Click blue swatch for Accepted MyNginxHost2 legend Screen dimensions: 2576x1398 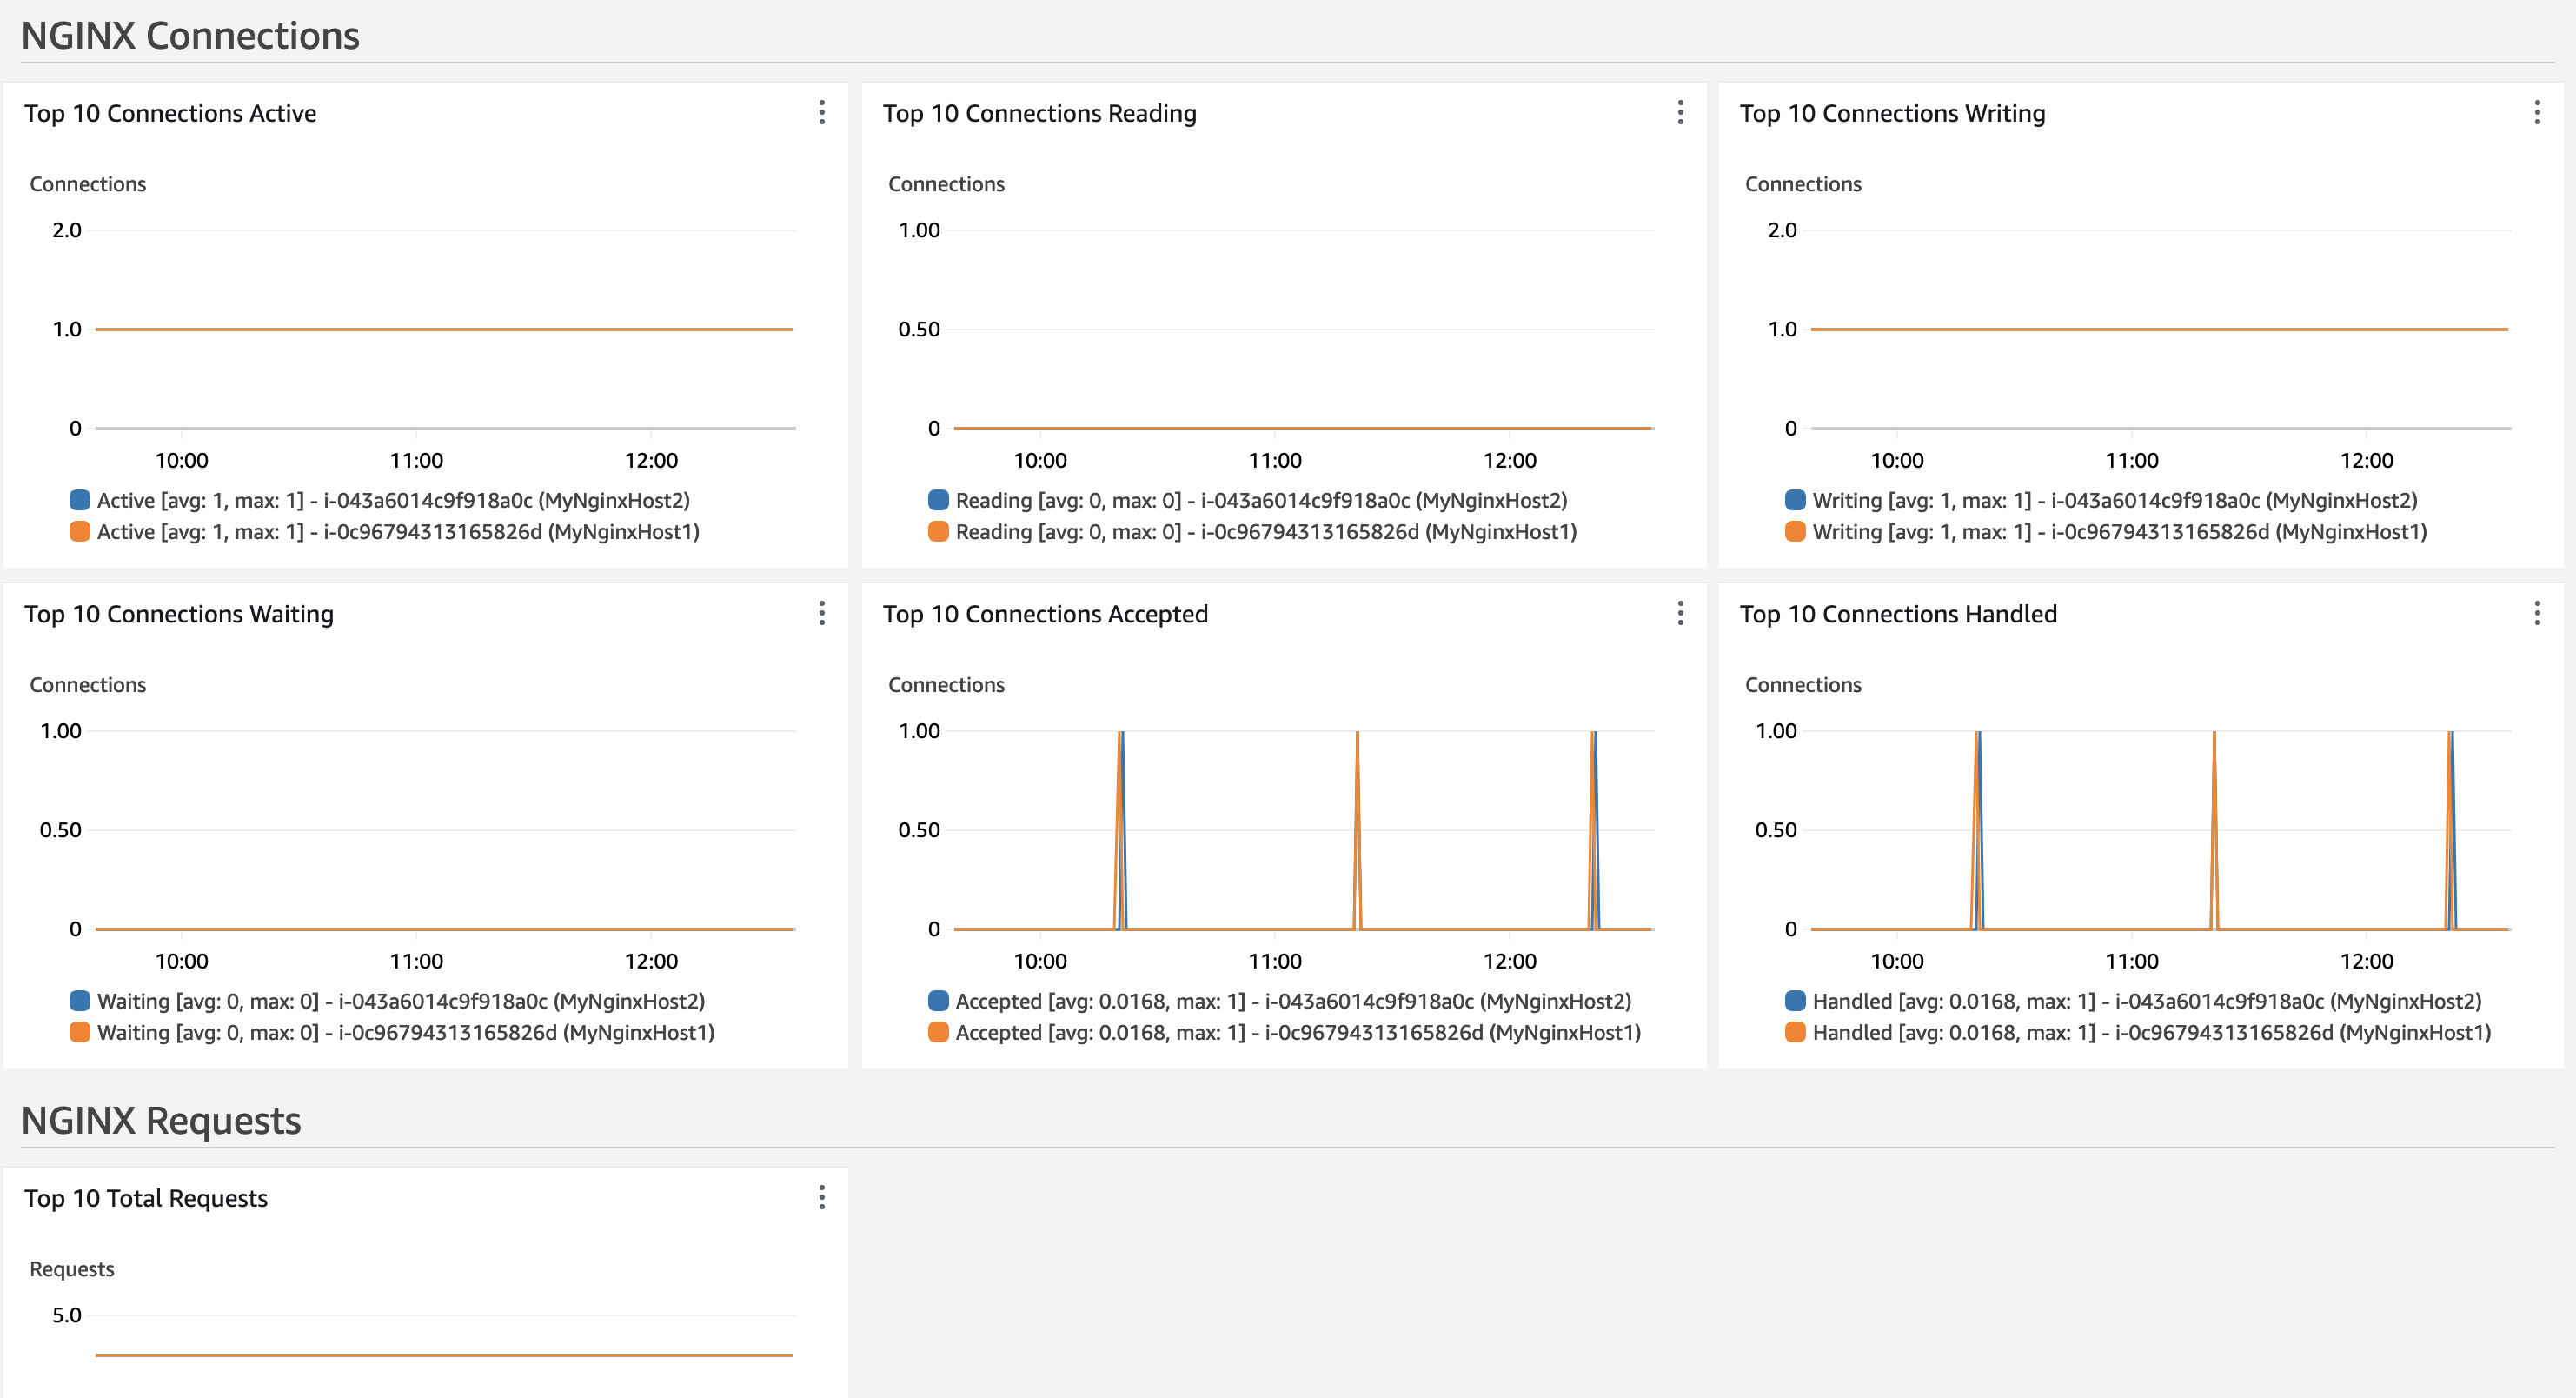(938, 1000)
